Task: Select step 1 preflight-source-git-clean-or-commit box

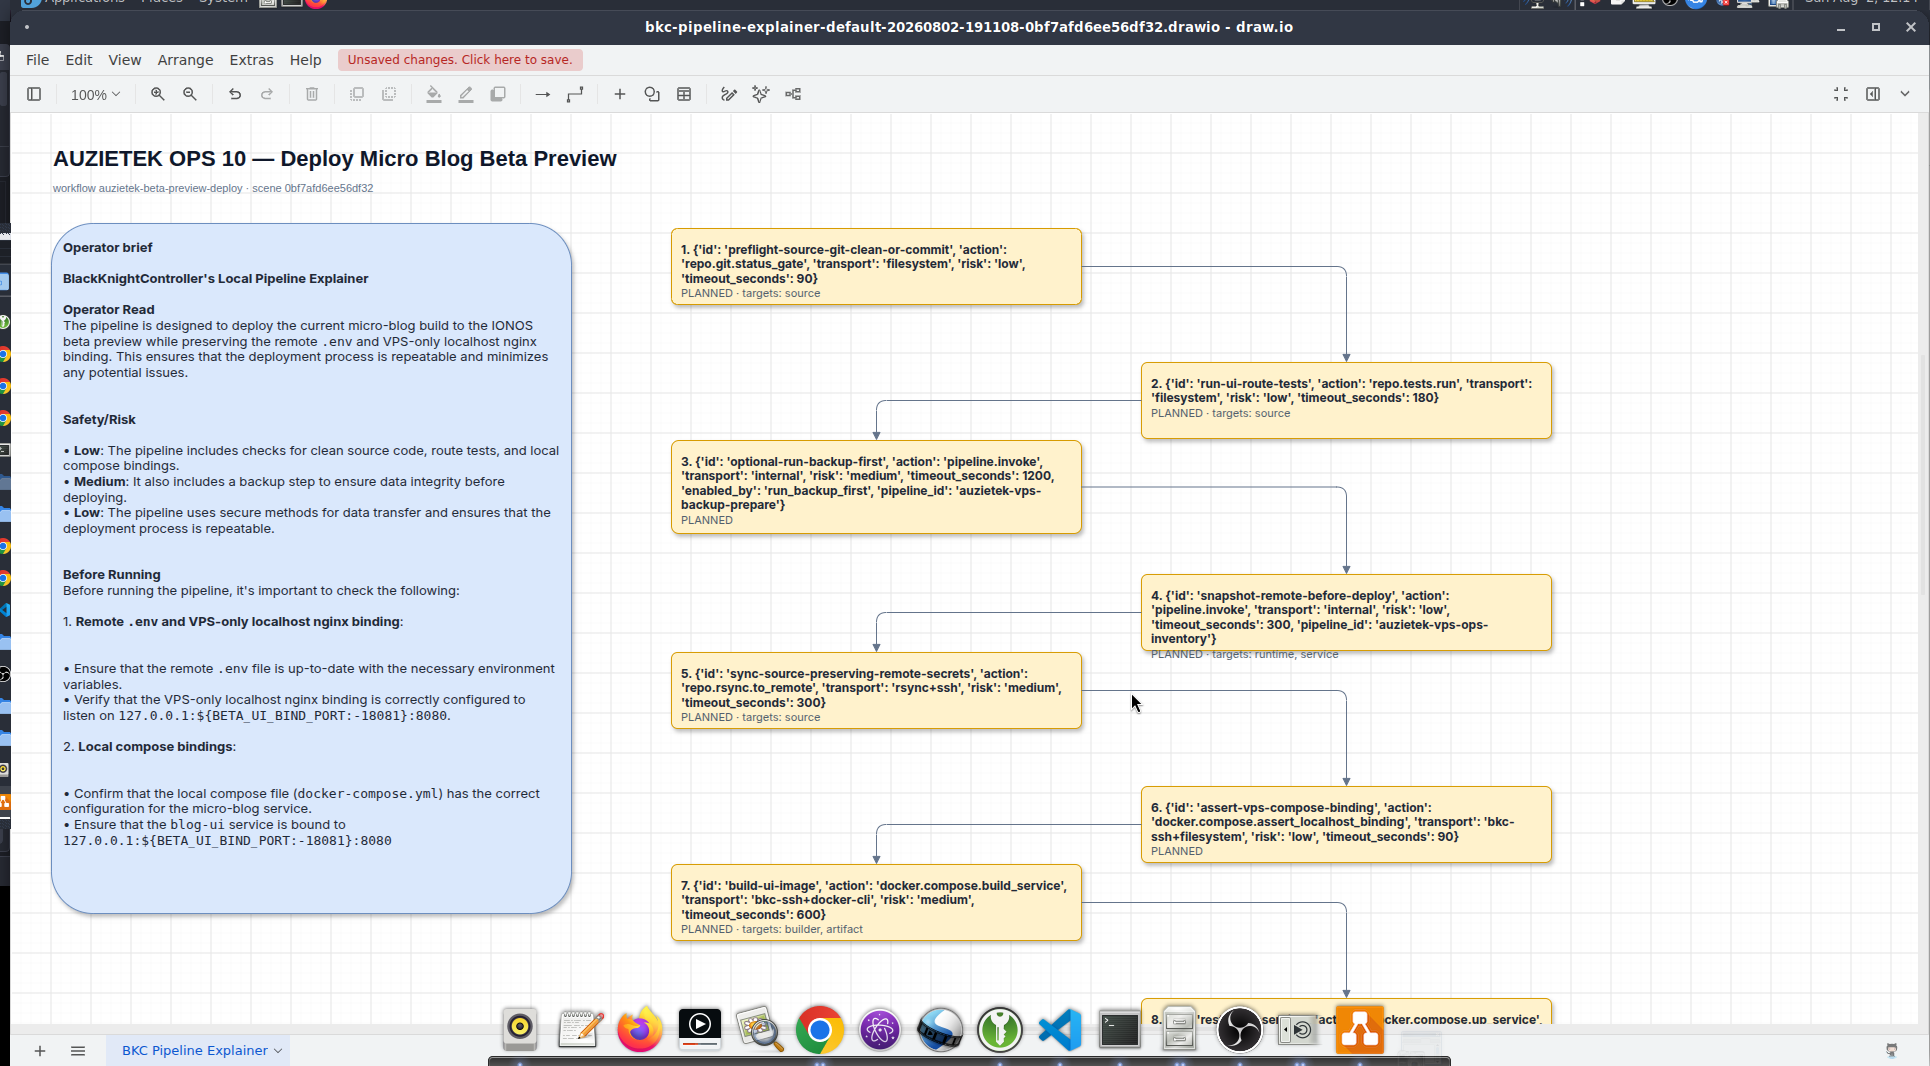Action: [x=876, y=266]
